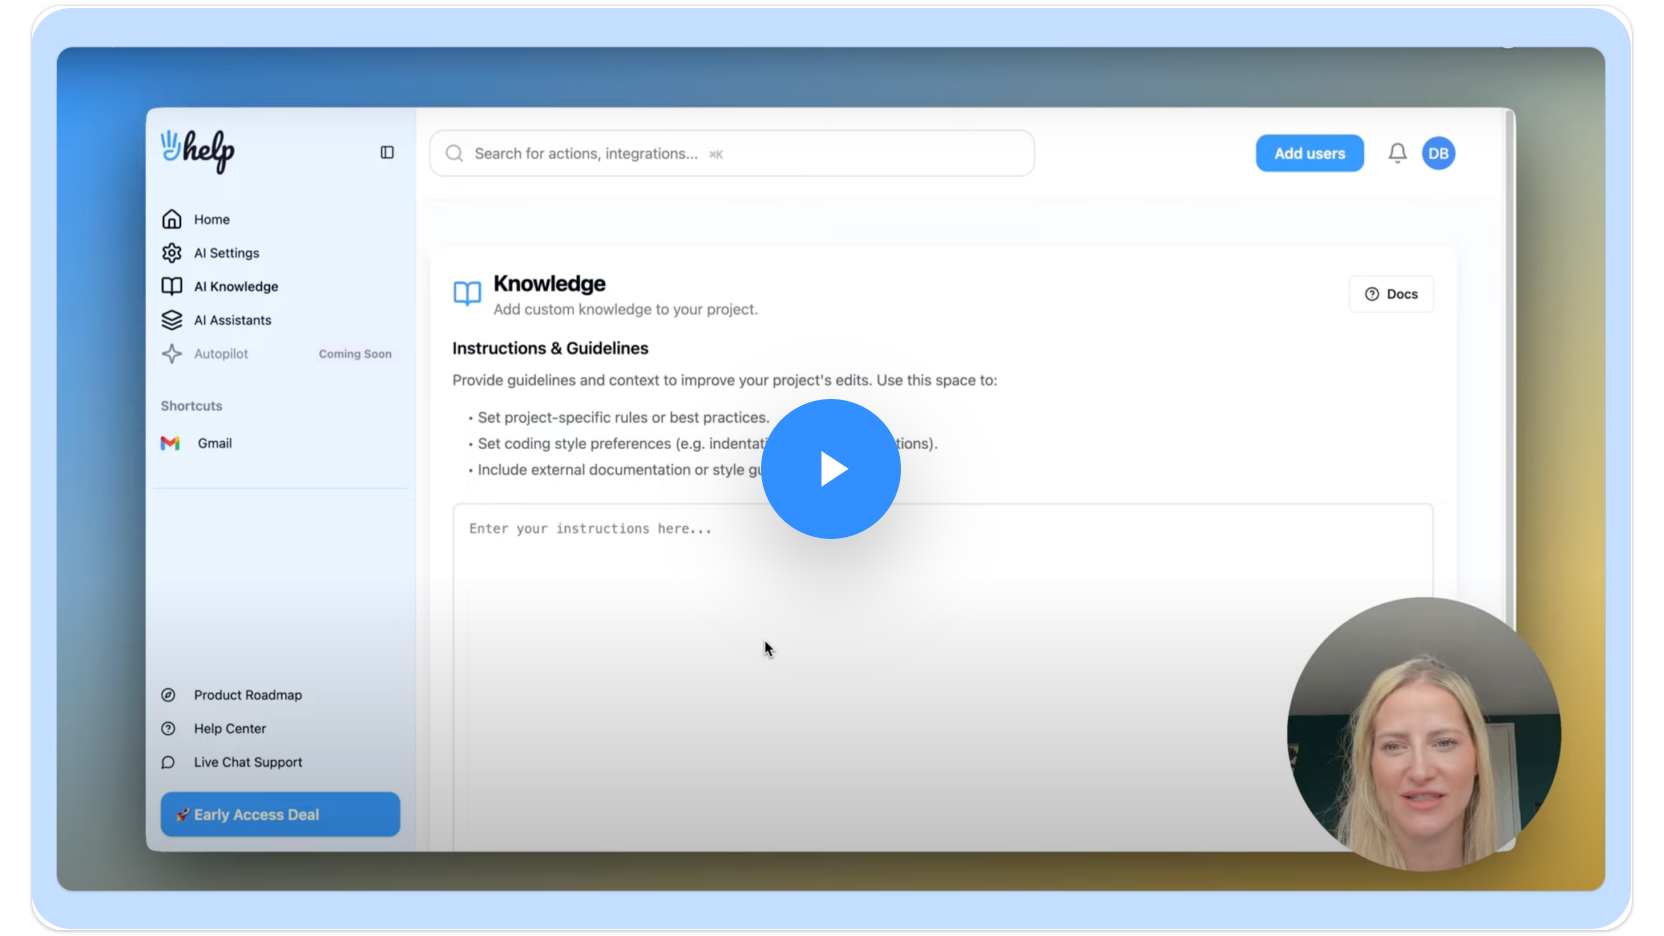Click the Gmail shortcut icon
Image resolution: width=1664 pixels, height=936 pixels.
coord(170,443)
